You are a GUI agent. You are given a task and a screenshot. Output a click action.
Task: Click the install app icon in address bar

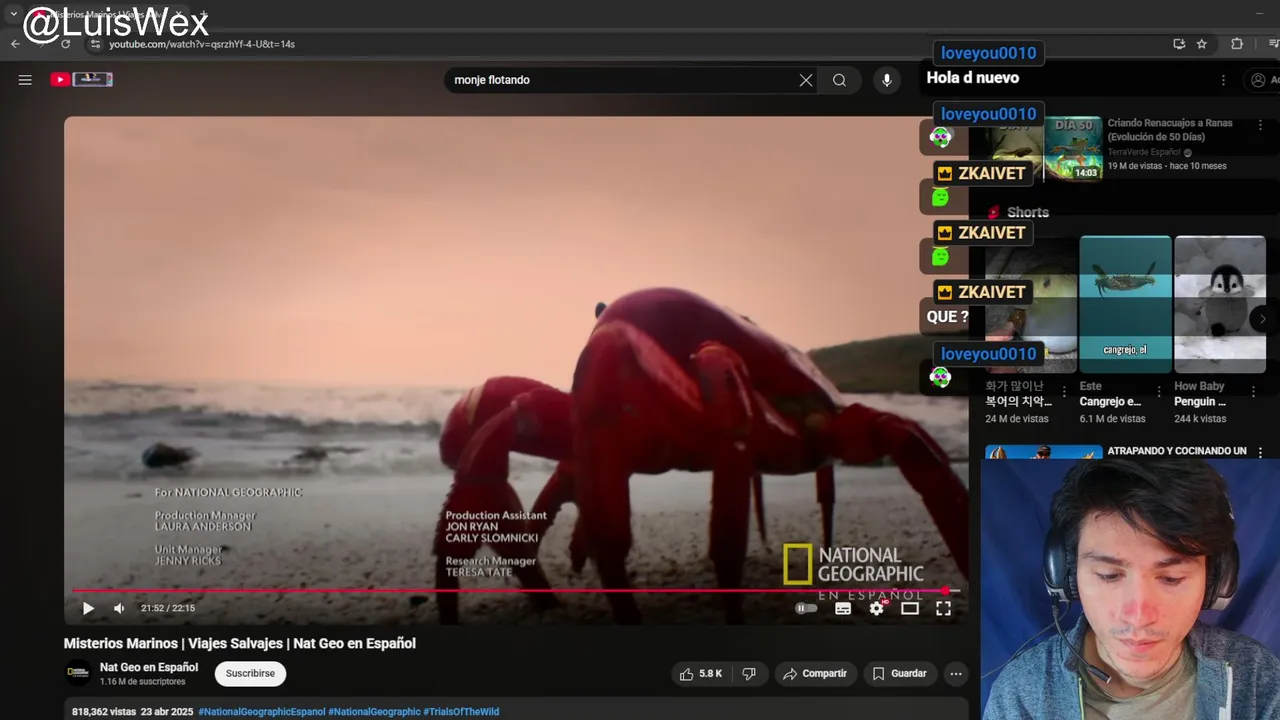1179,44
